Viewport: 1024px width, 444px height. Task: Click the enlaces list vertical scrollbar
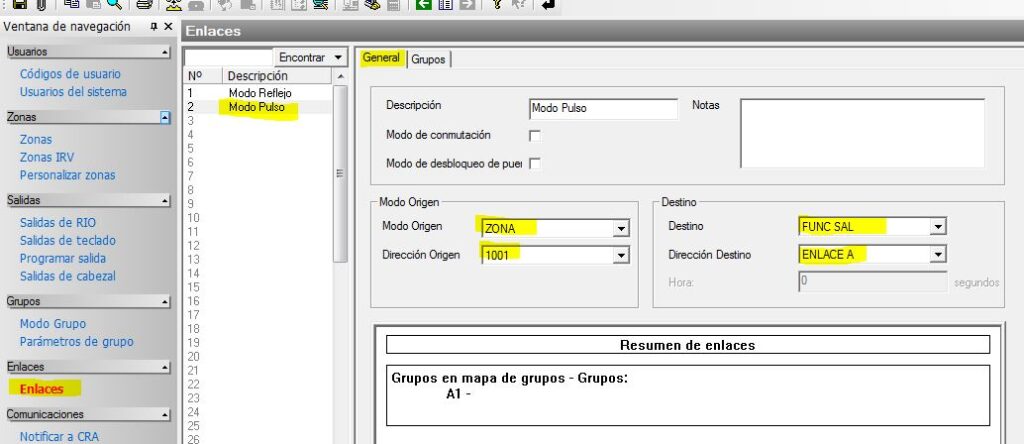pyautogui.click(x=340, y=173)
